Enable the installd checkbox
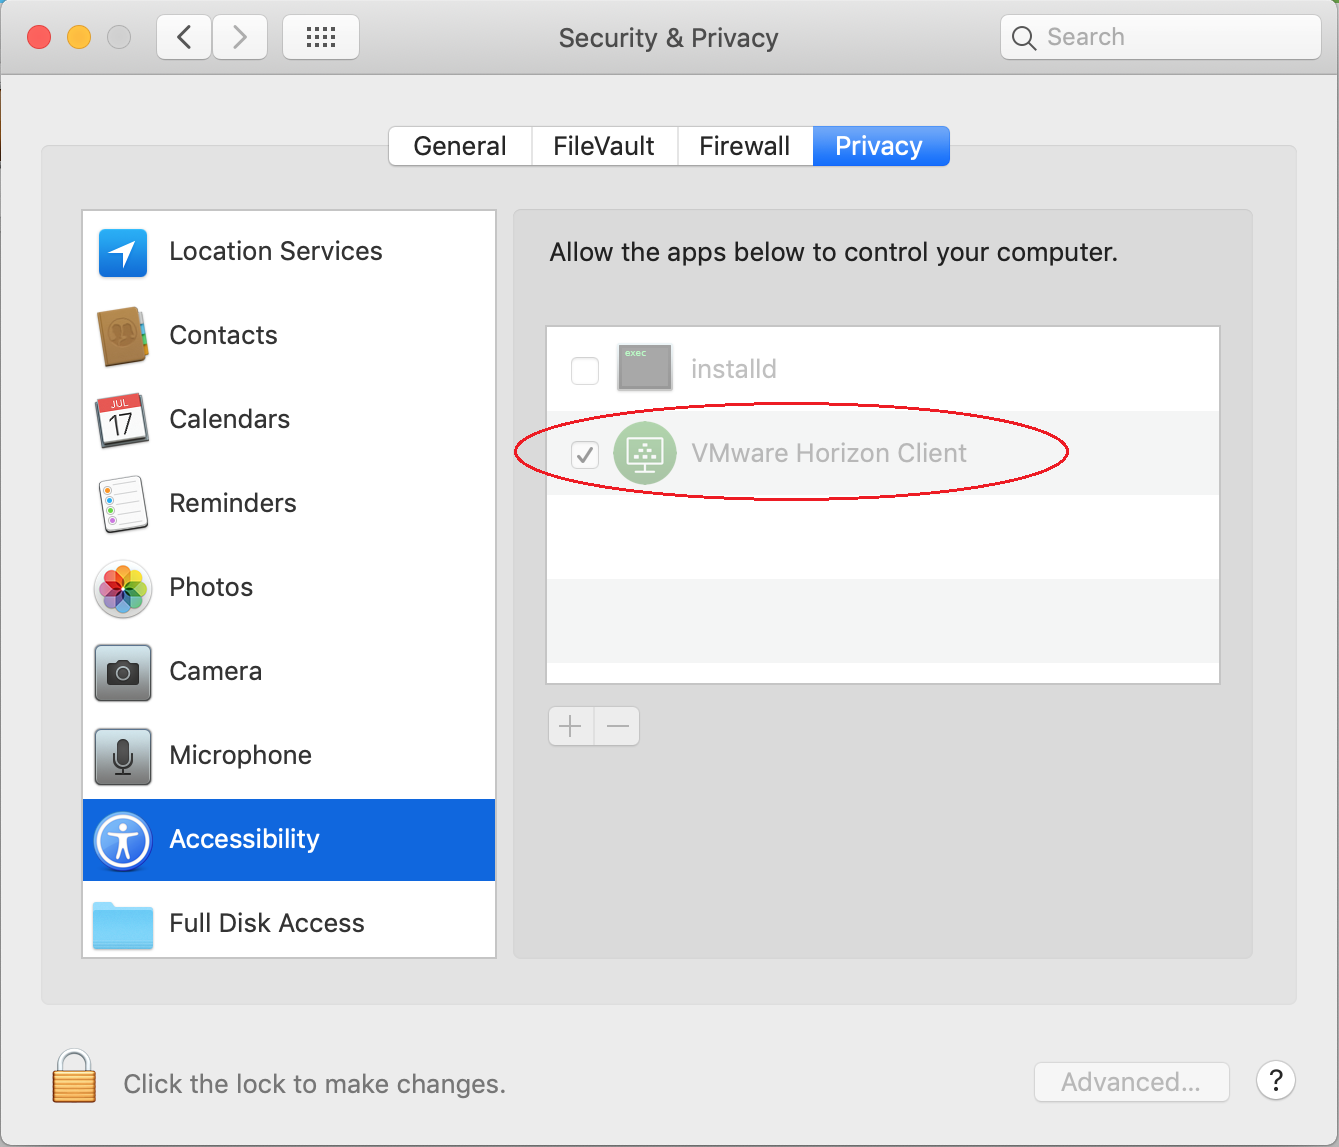The height and width of the screenshot is (1147, 1339). (x=585, y=369)
